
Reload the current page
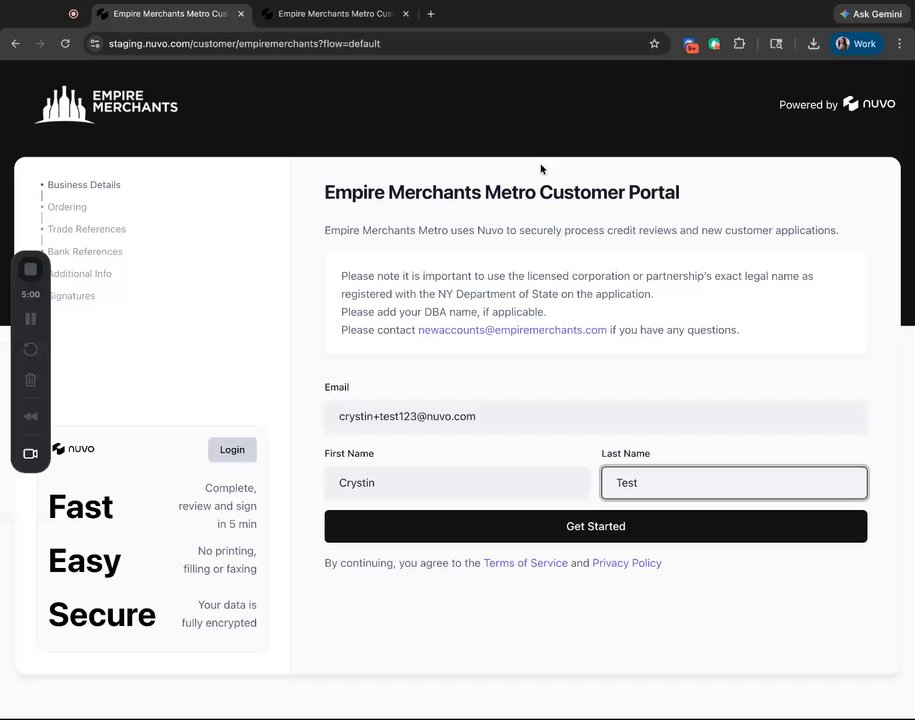point(65,44)
